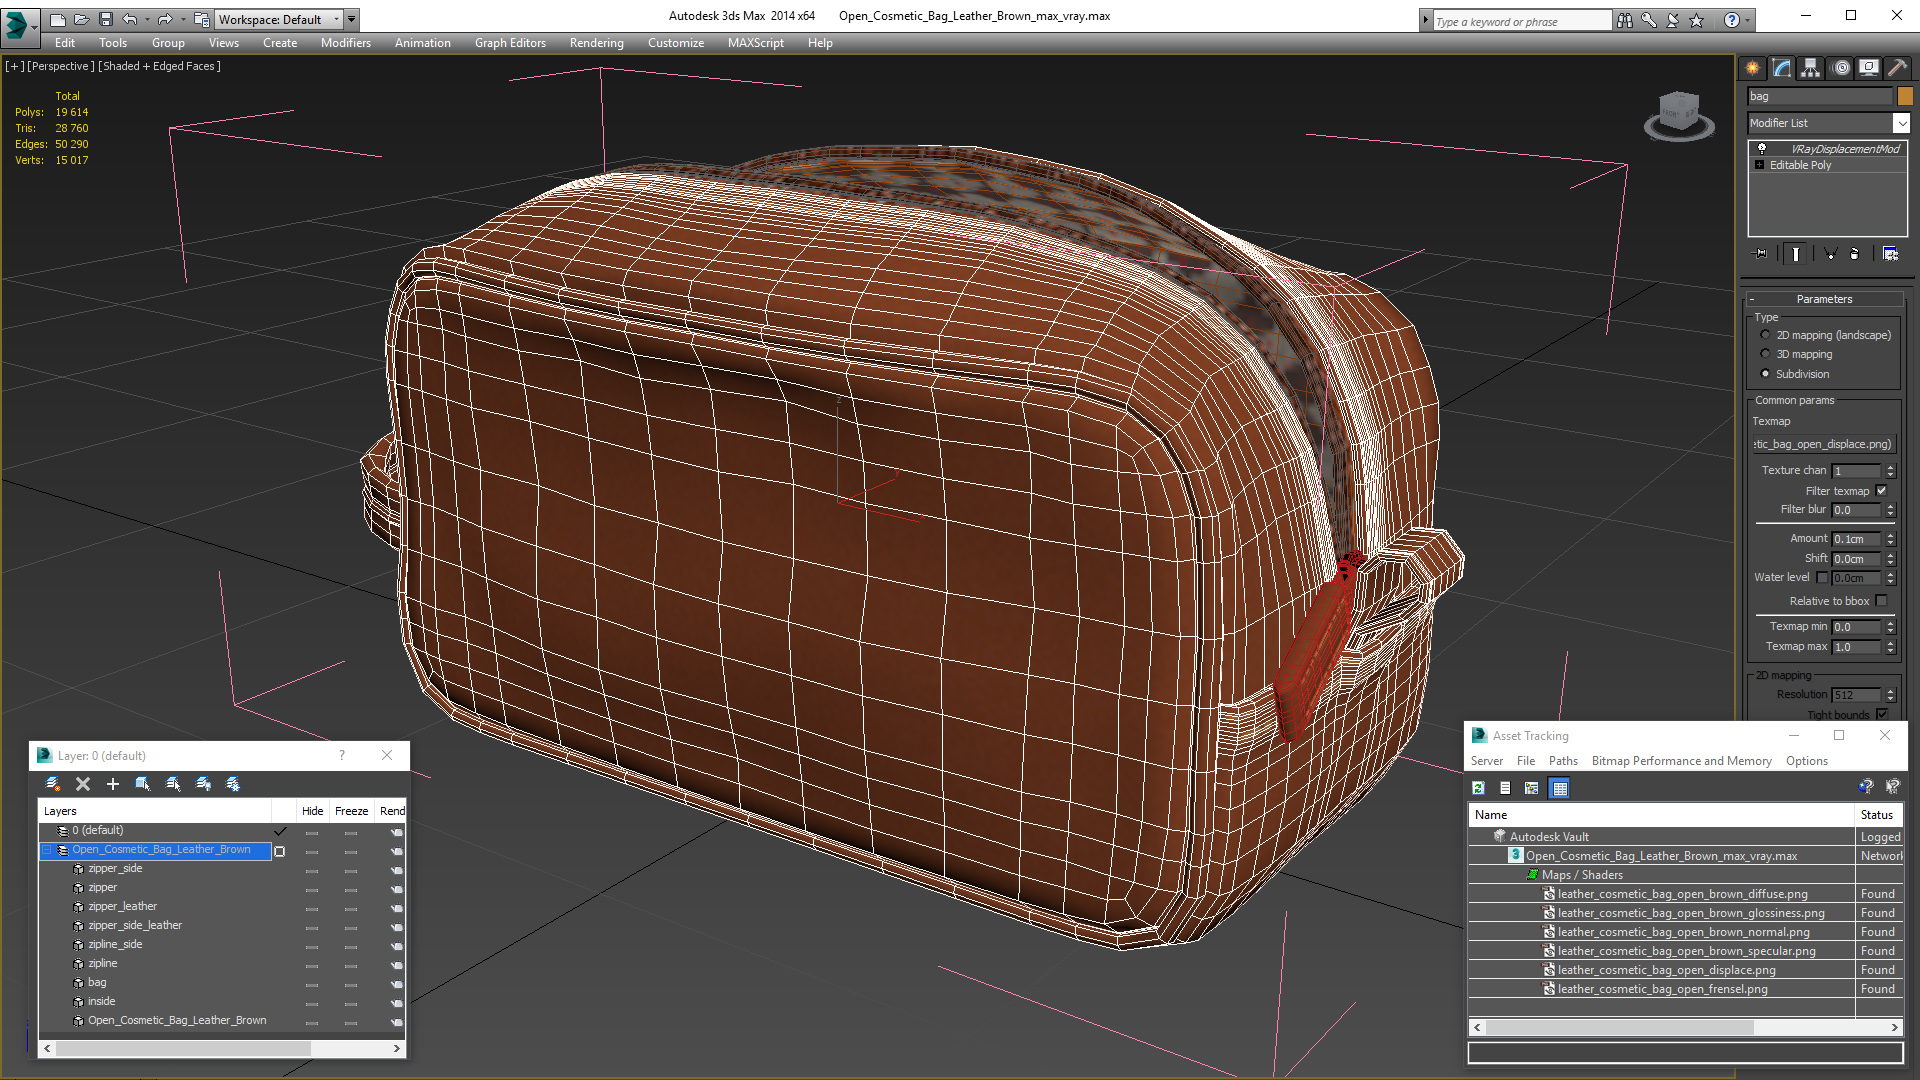Click the Texmap displace.png button

coord(1823,444)
